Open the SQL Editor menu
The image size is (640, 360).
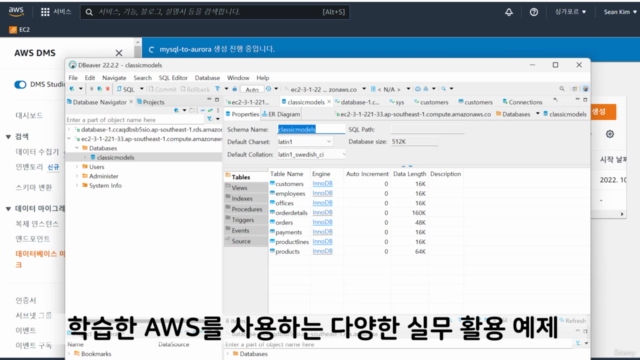173,78
